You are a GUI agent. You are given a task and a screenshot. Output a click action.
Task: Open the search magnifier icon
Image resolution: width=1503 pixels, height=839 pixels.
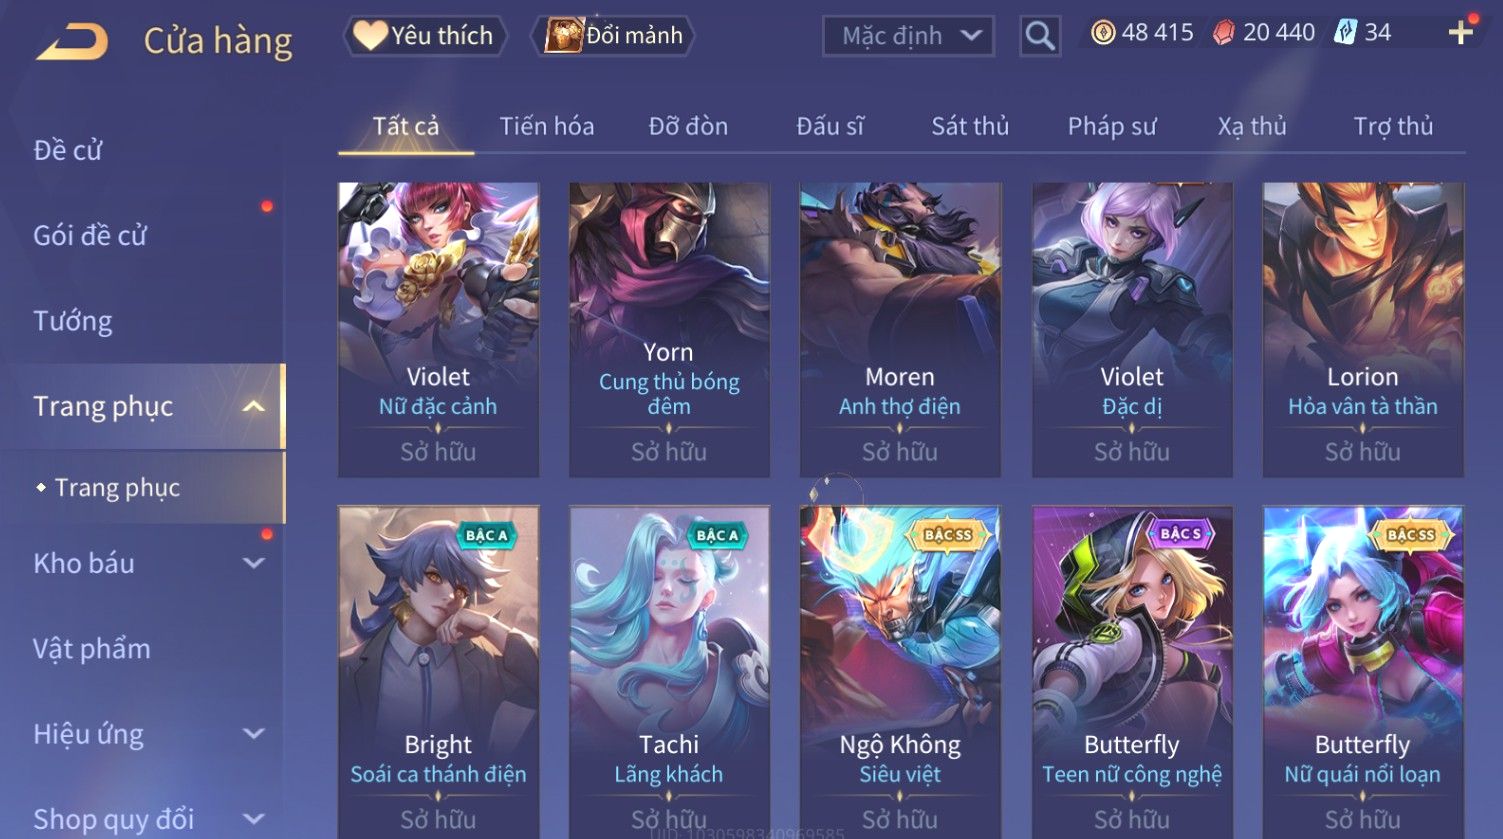1040,36
